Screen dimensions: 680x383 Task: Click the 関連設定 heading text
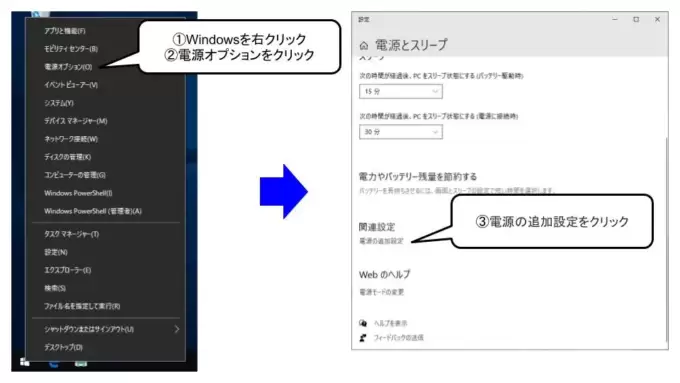click(377, 227)
